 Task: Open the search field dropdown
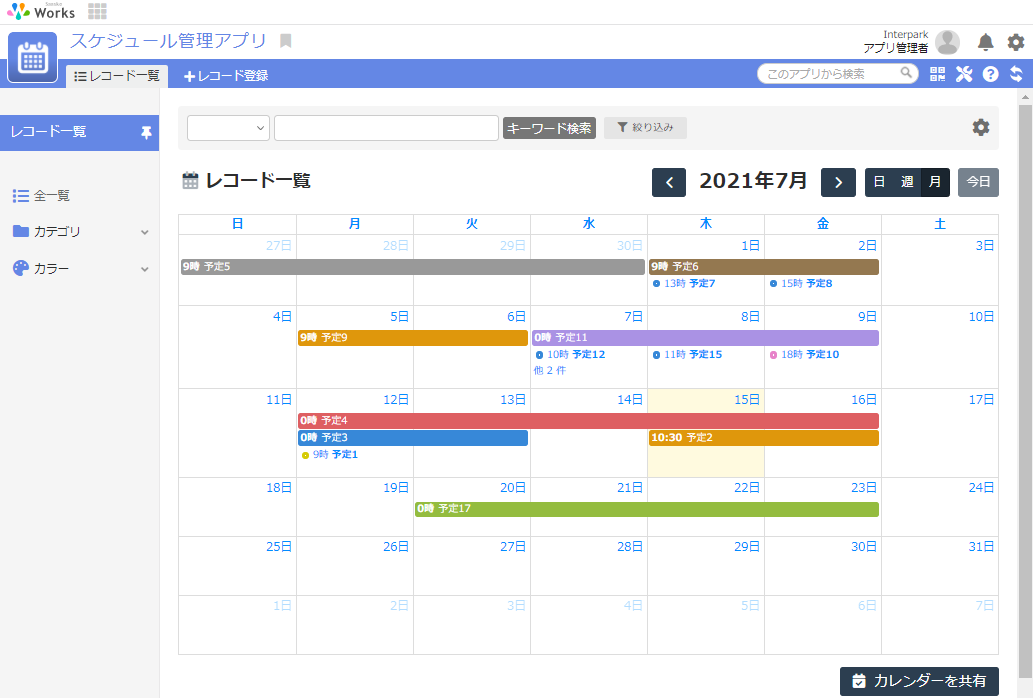click(x=229, y=128)
